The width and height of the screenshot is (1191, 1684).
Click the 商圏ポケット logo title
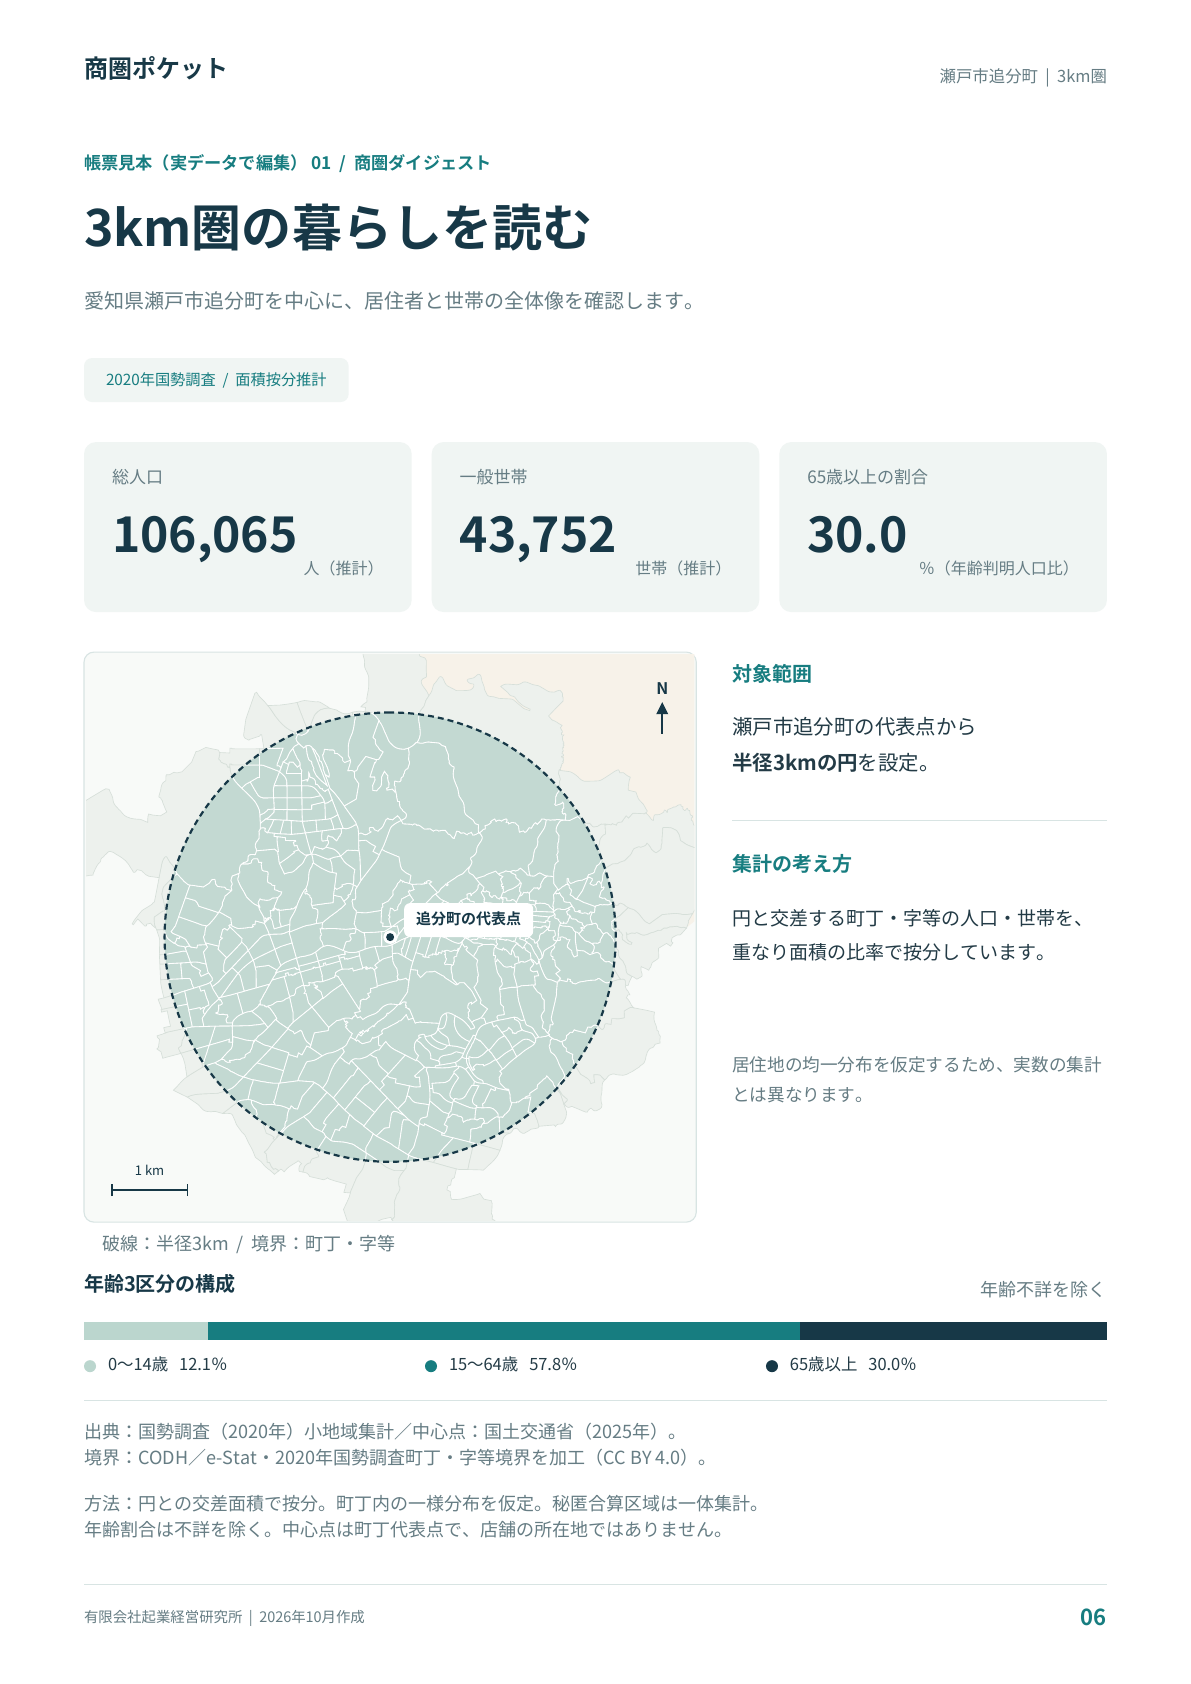155,69
